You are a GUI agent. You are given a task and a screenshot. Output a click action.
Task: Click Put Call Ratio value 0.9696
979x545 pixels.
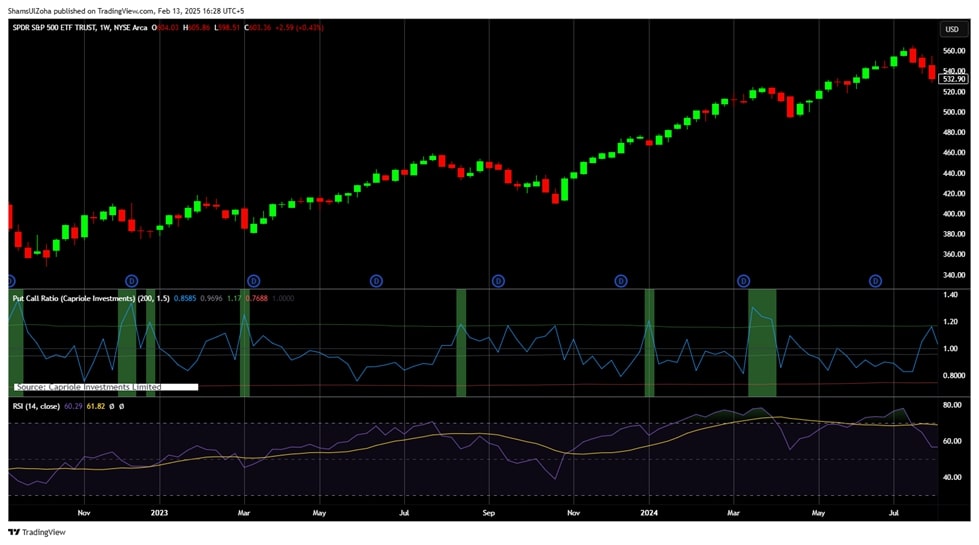click(211, 298)
